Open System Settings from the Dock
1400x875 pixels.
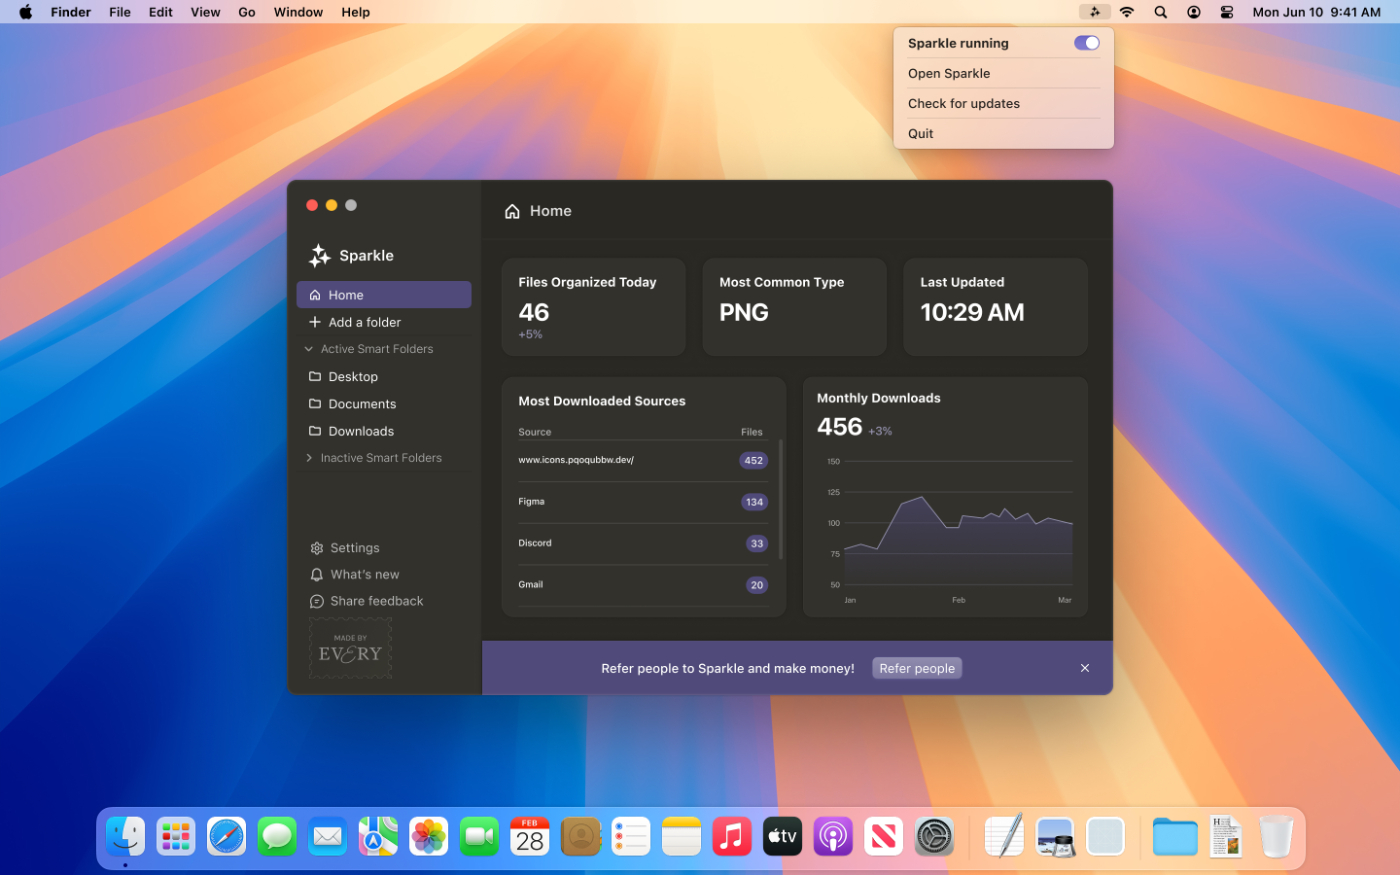click(x=934, y=837)
